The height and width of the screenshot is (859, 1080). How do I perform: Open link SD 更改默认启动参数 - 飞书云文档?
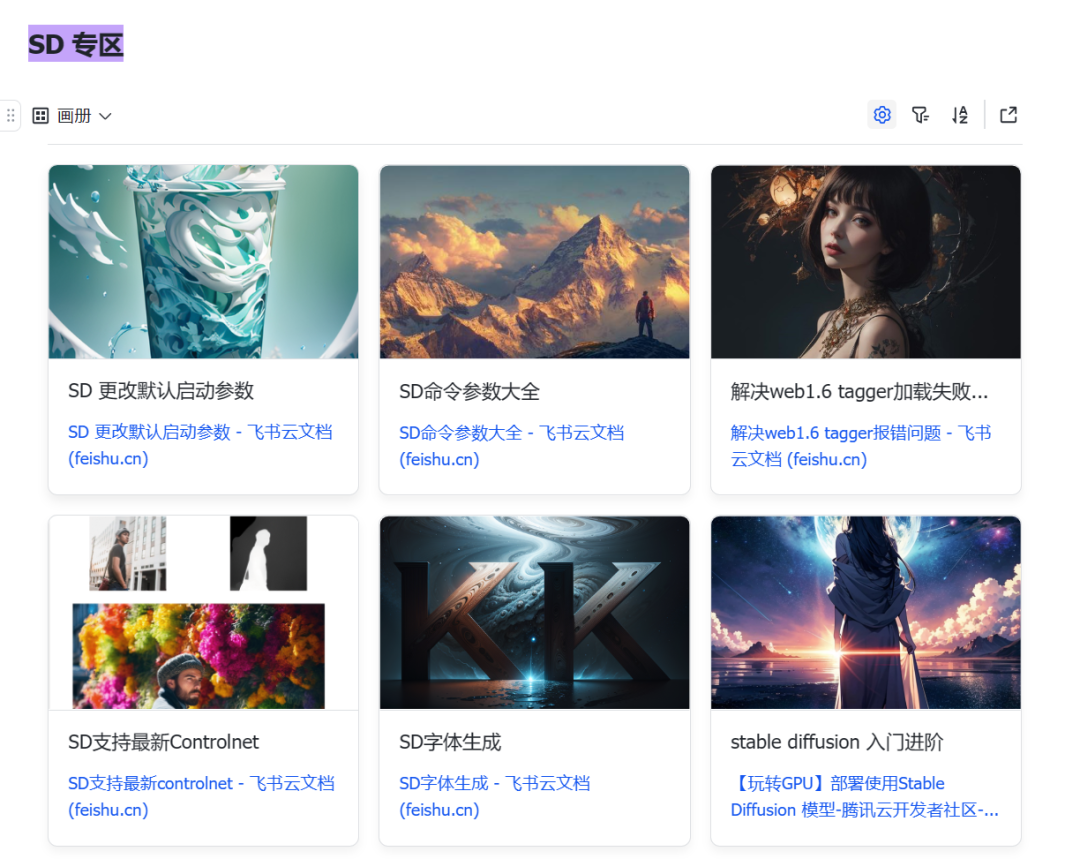coord(200,445)
